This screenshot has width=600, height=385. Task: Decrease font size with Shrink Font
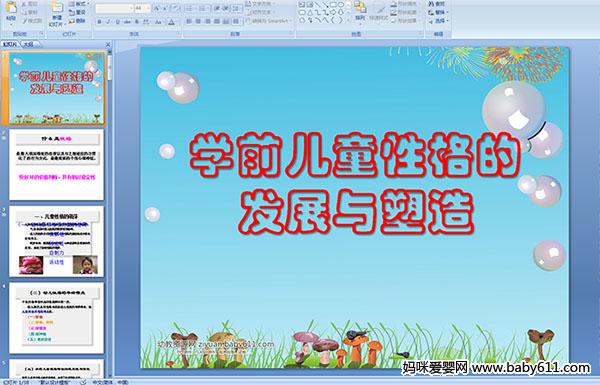(x=166, y=8)
